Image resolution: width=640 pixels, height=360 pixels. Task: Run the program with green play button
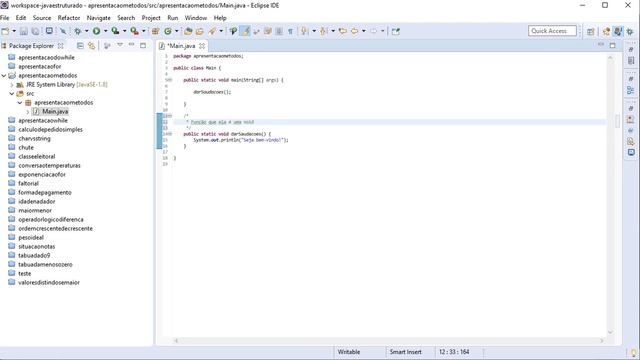pos(96,31)
